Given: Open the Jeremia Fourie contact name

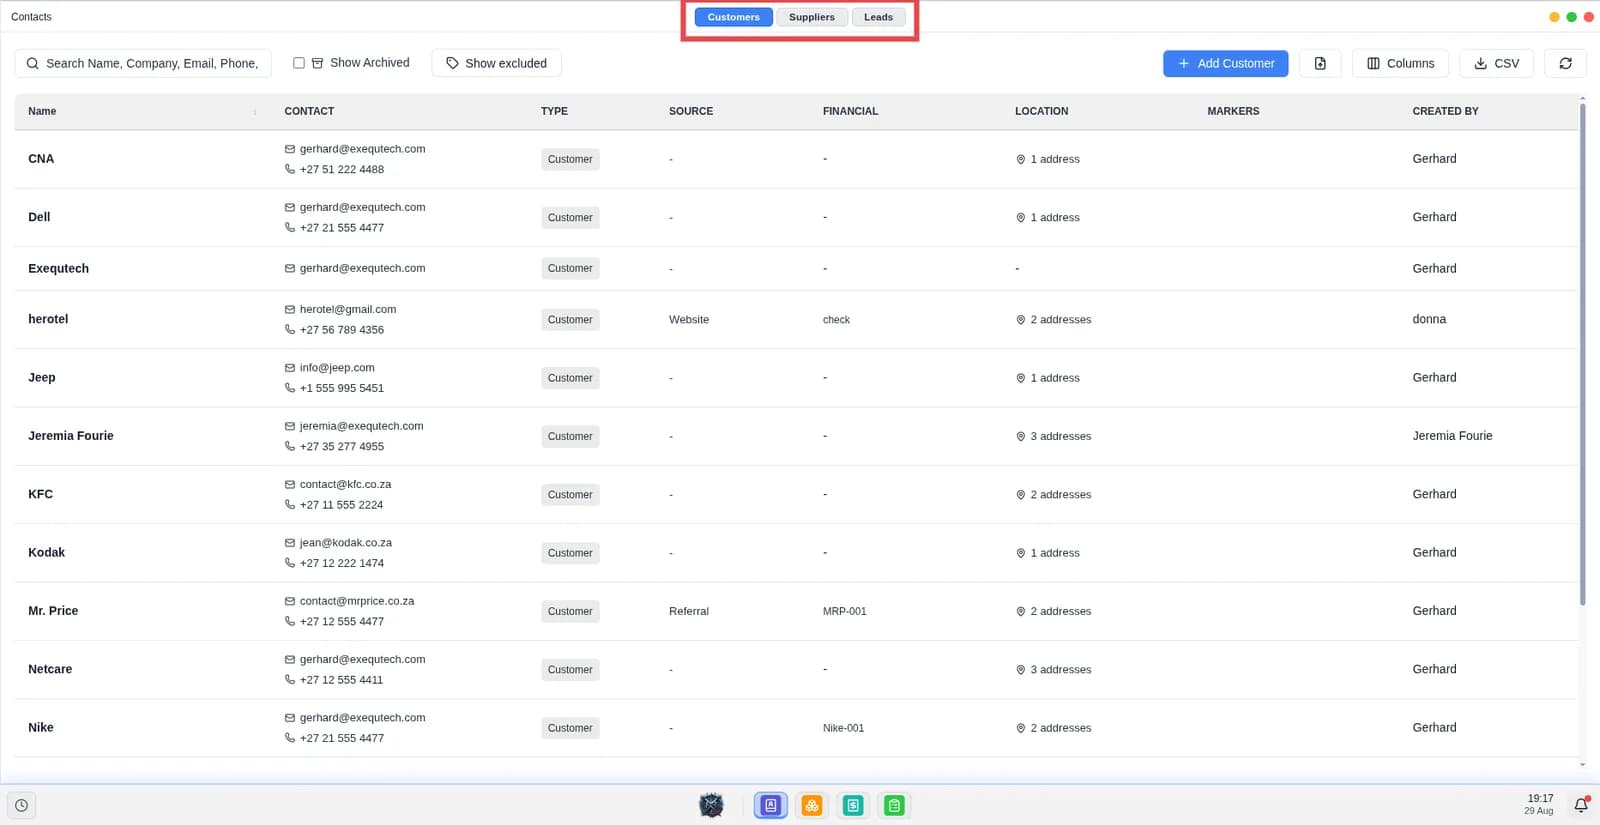Looking at the screenshot, I should point(71,436).
